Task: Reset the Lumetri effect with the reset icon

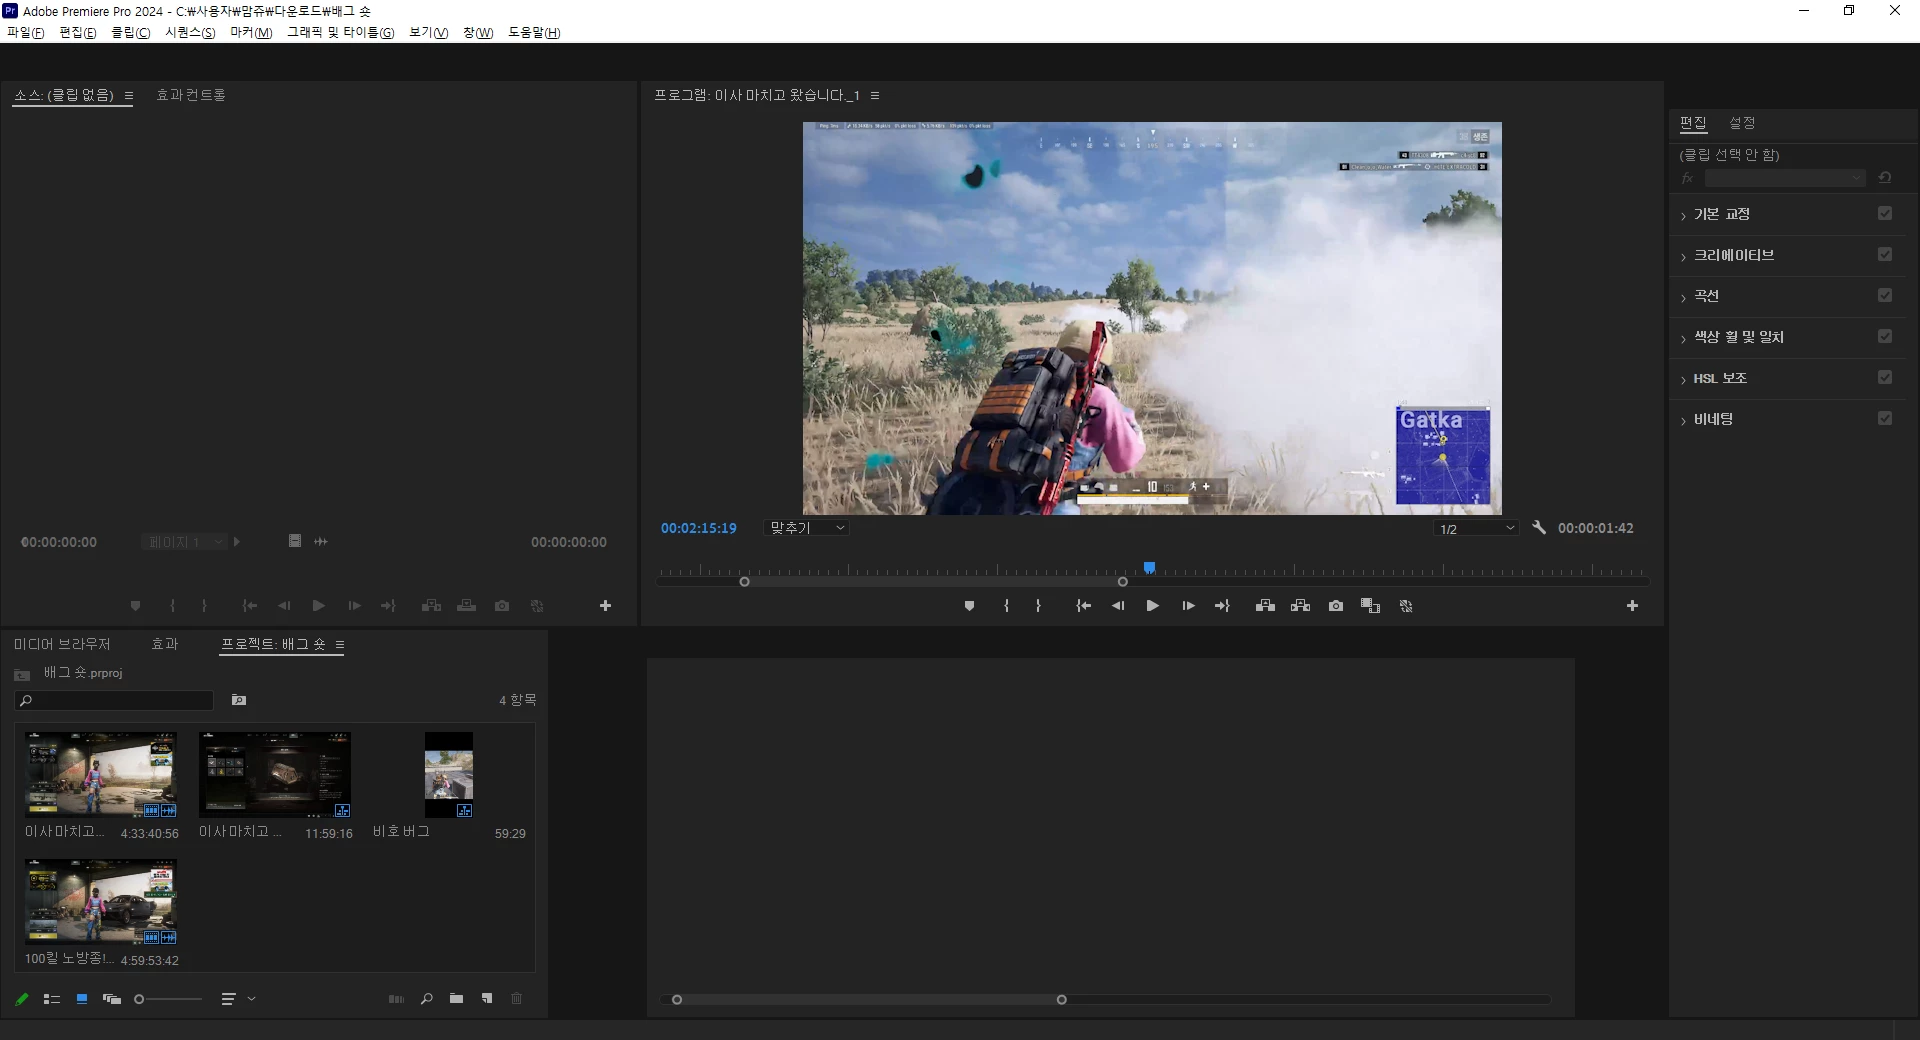Action: pyautogui.click(x=1885, y=178)
